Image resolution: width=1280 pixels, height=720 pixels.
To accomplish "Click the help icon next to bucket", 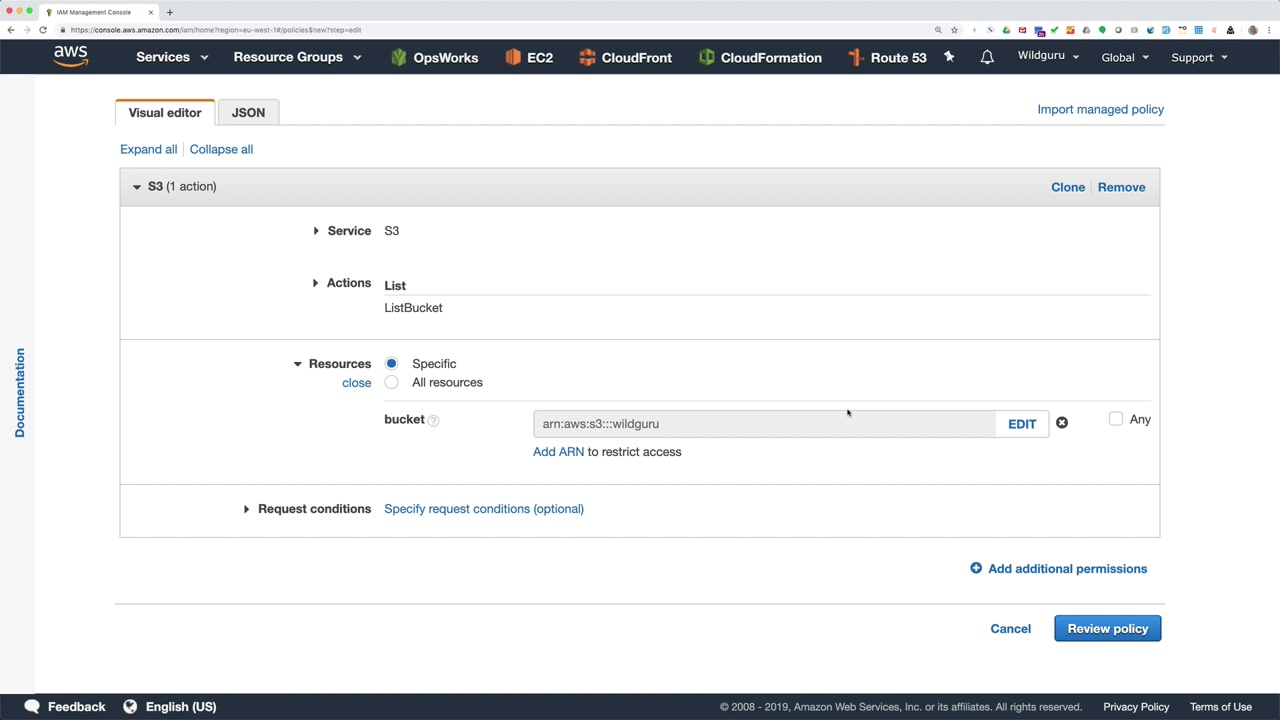I will click(x=434, y=421).
